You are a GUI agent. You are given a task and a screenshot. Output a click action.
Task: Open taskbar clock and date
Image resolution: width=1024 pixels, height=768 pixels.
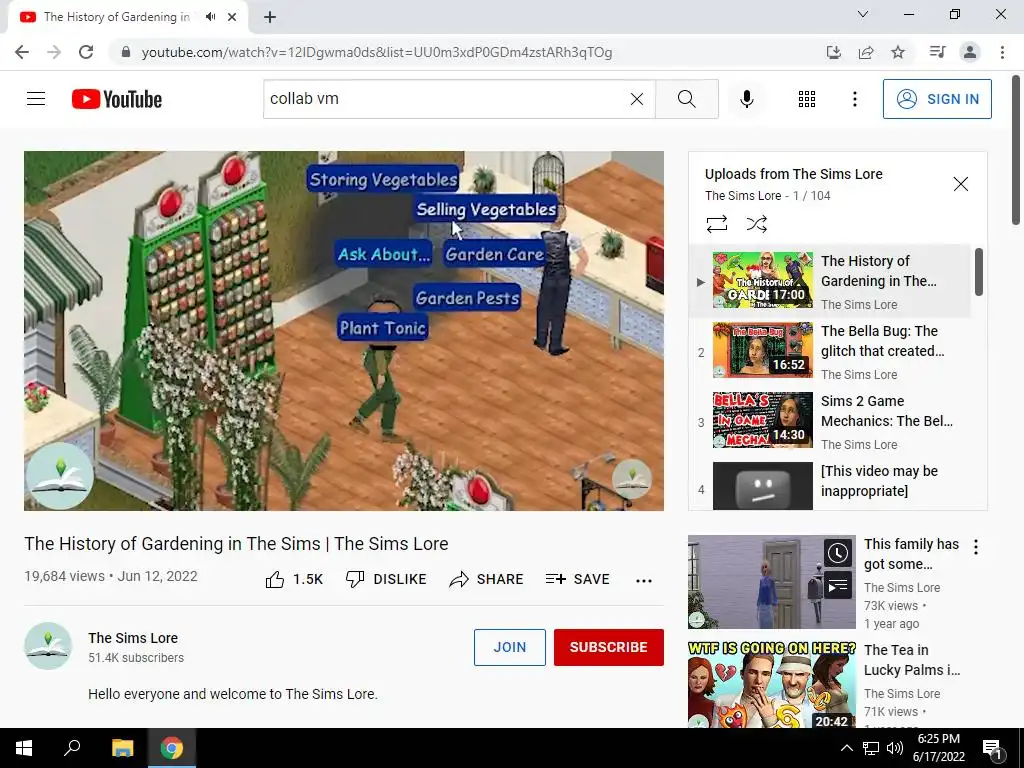point(938,748)
